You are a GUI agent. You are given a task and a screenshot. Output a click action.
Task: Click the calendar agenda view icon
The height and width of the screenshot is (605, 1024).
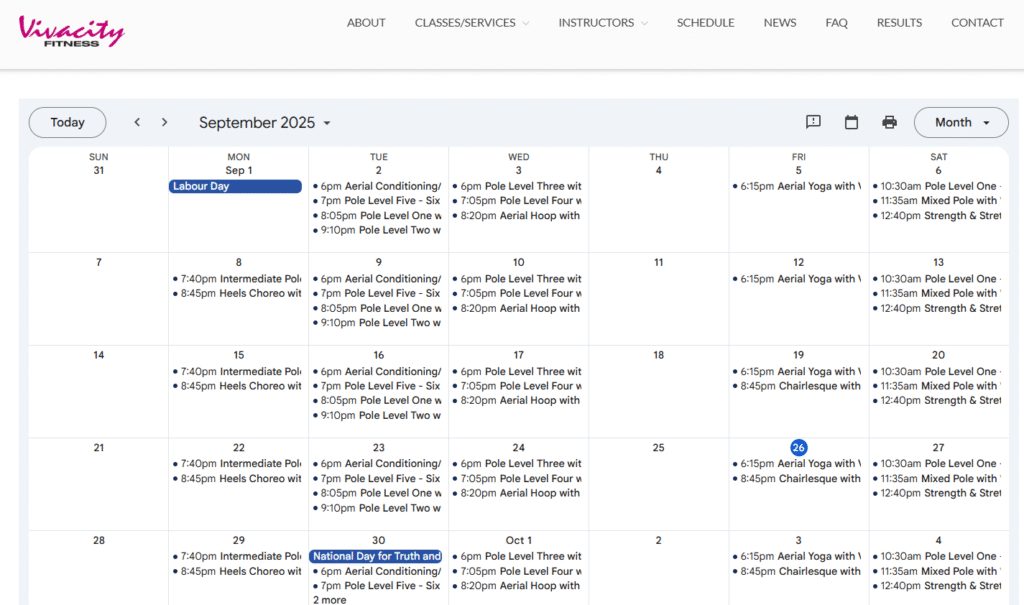coord(851,122)
